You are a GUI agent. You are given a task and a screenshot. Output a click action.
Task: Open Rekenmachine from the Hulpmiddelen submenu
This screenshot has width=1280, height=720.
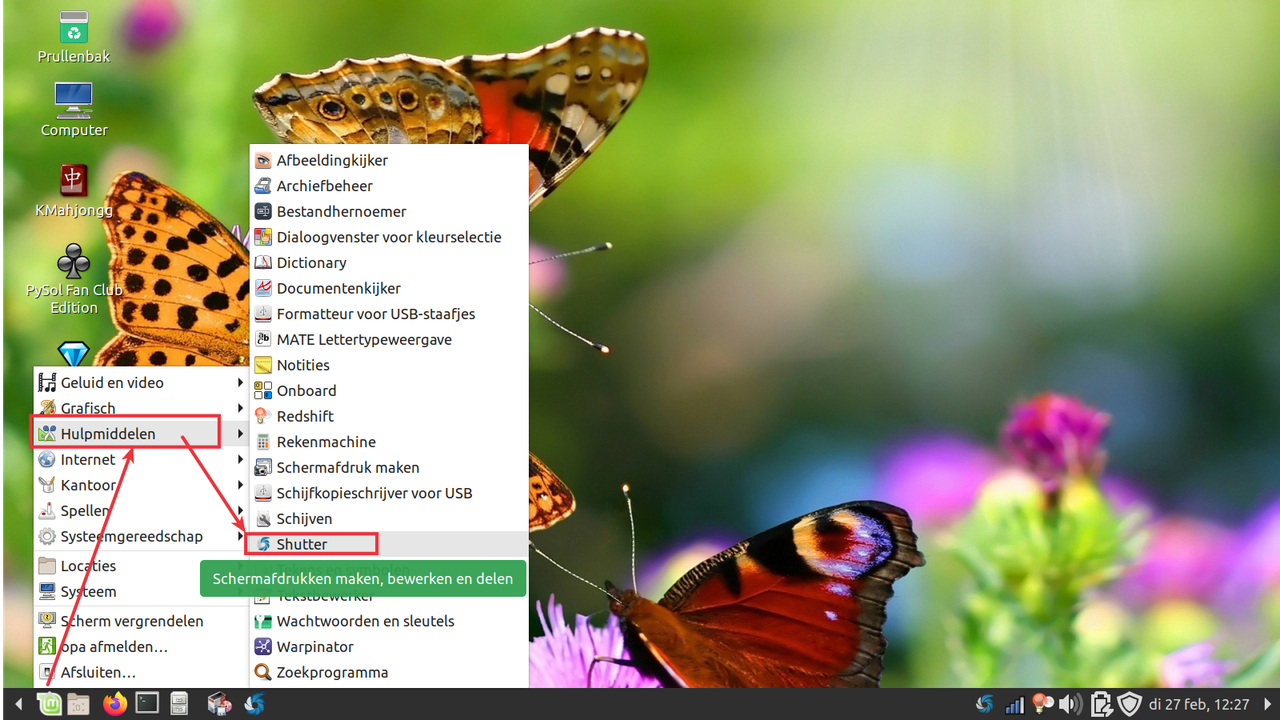point(389,442)
